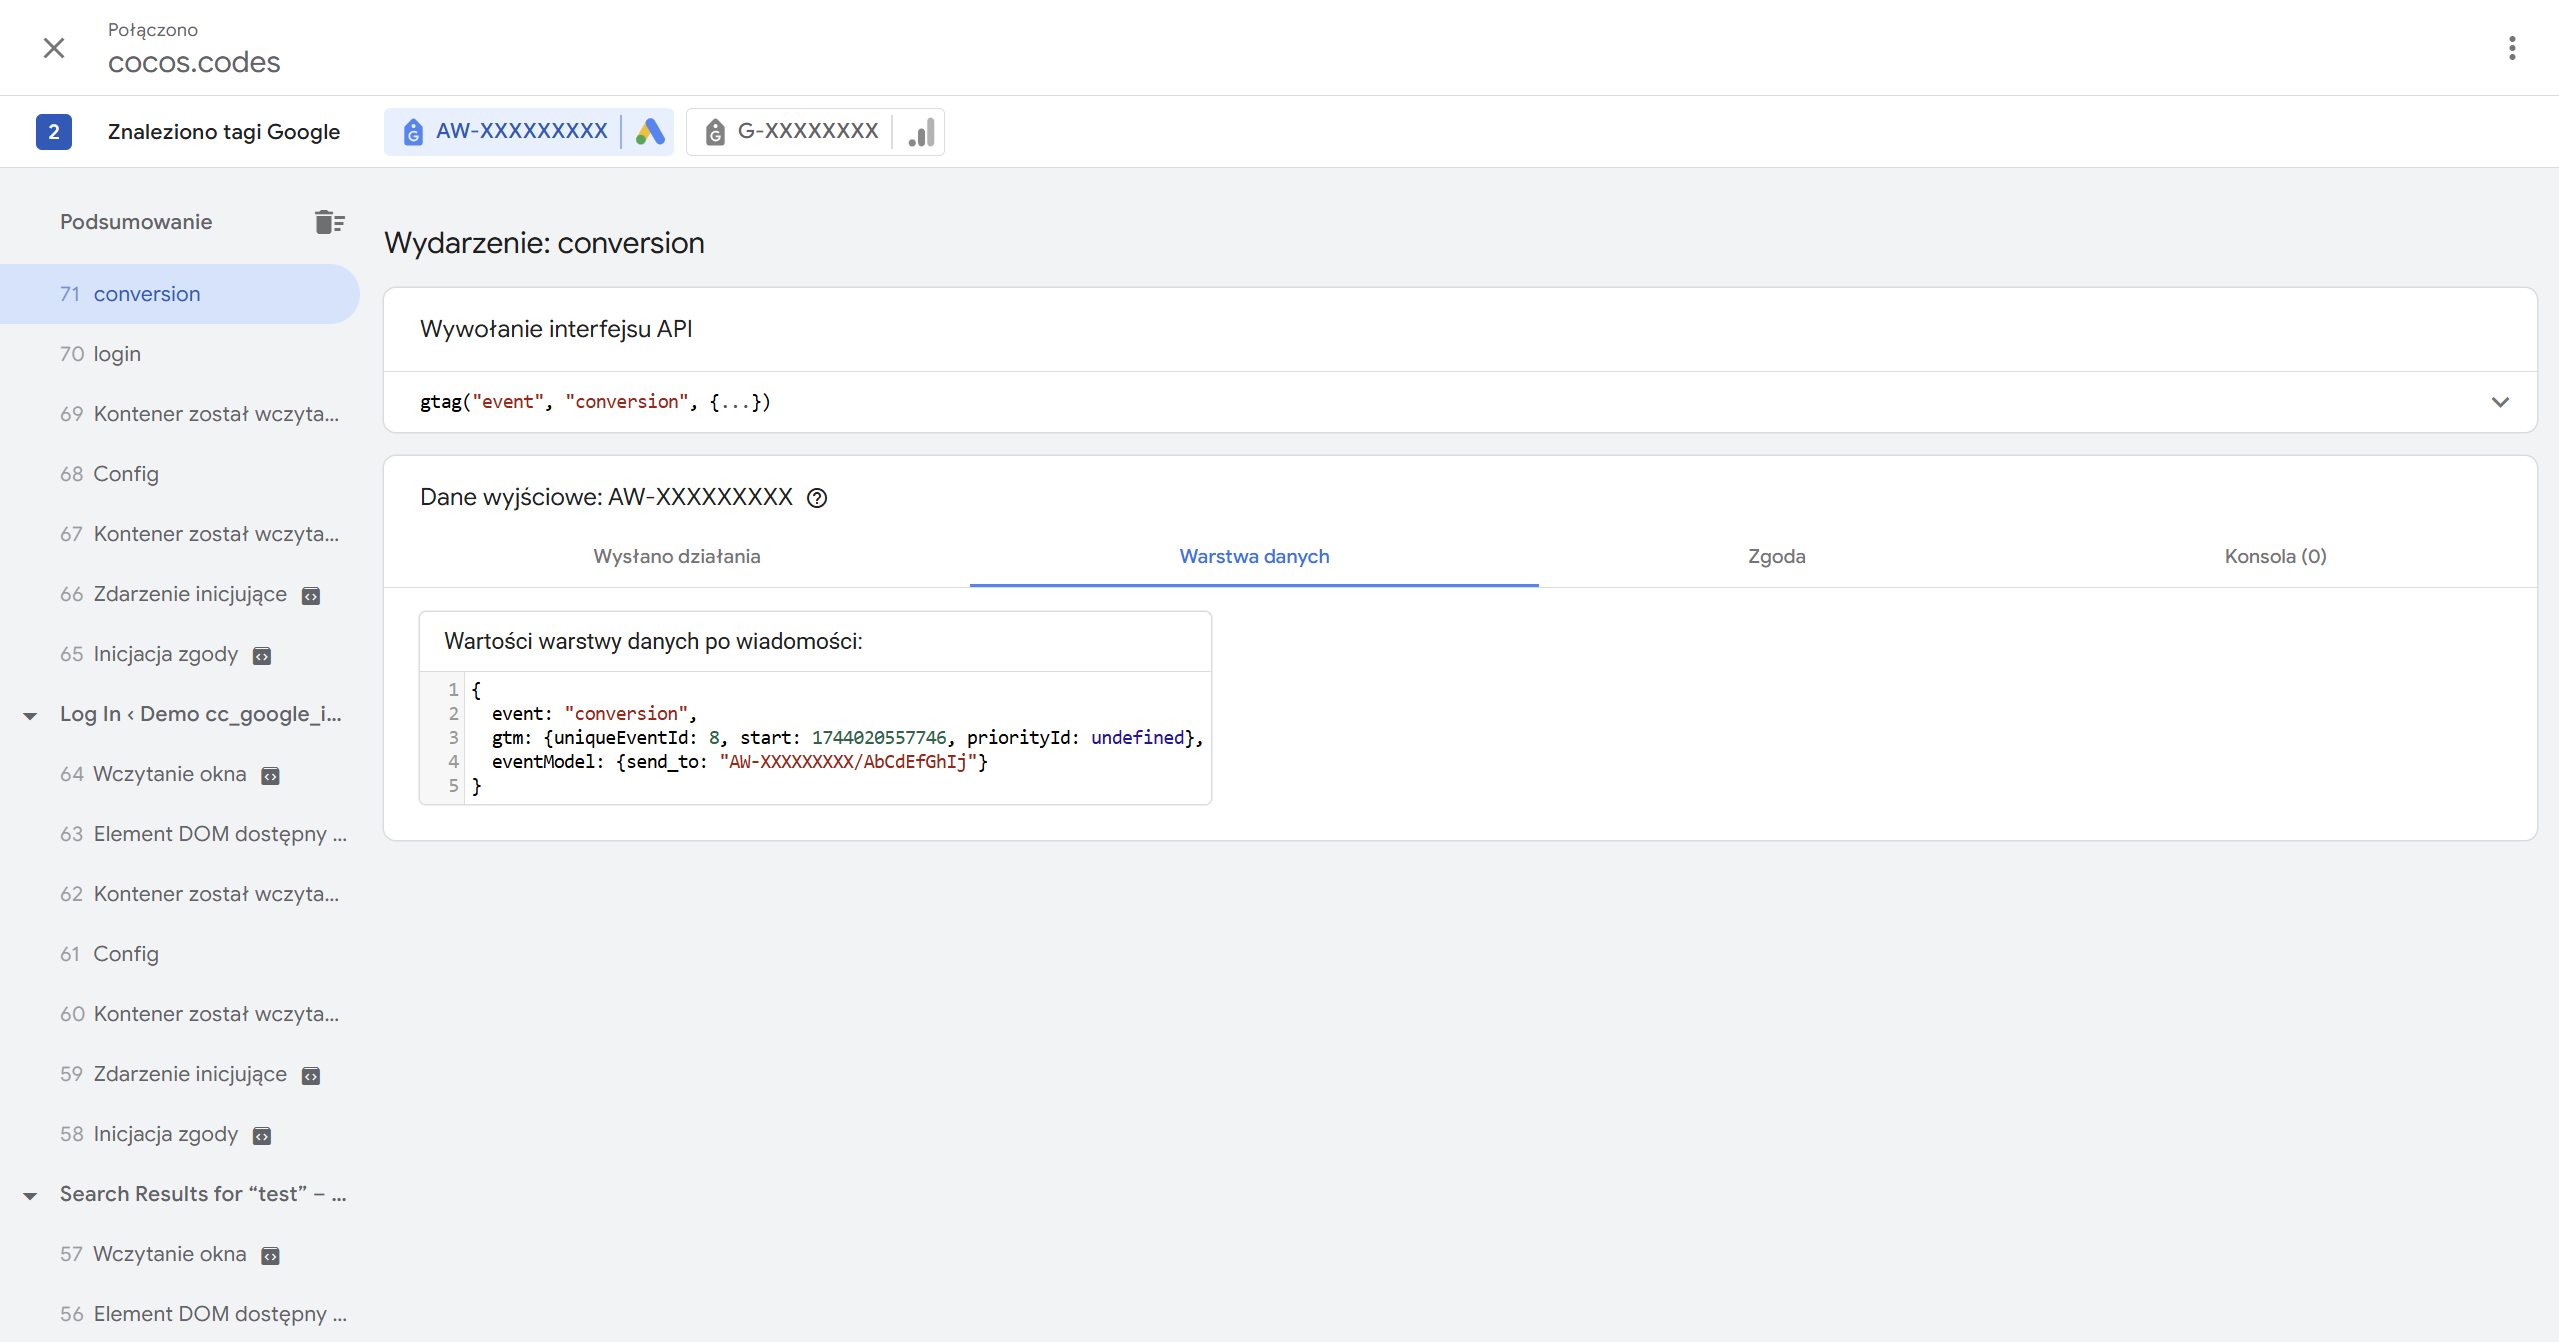This screenshot has height=1342, width=2559.
Task: Click the help icon beside Dane wyjściowe
Action: [x=817, y=498]
